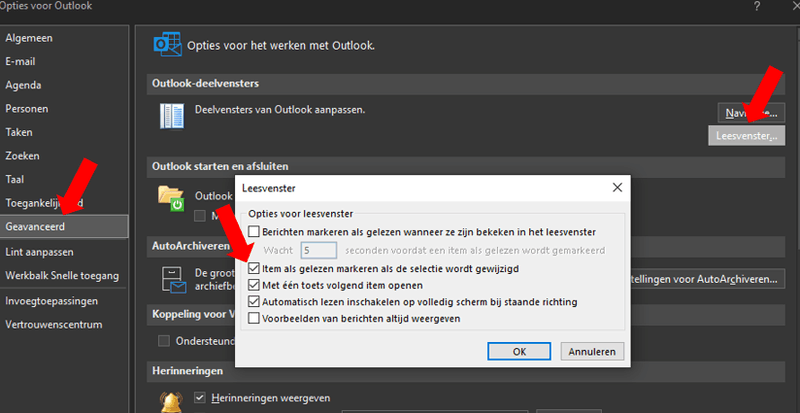Click the Outlook-deelvensters section heading

point(206,84)
